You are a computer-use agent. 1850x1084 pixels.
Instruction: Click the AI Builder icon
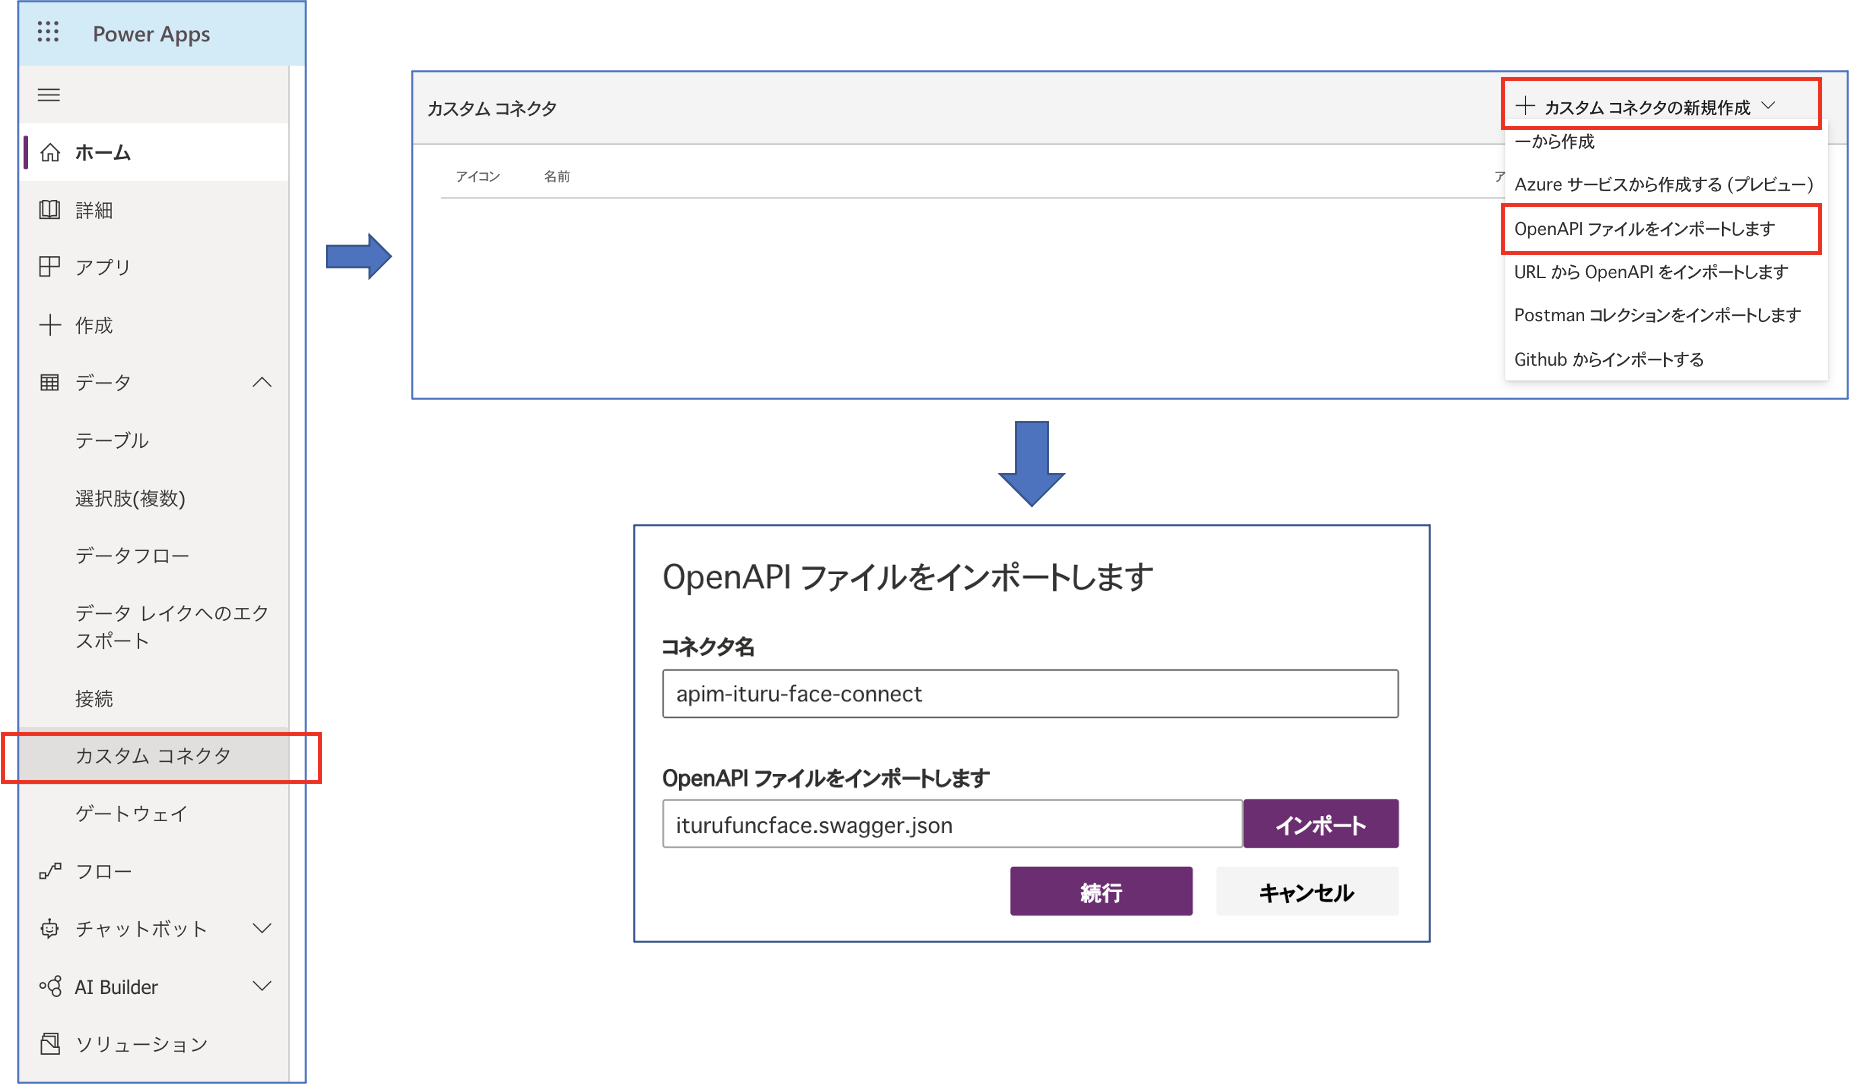coord(50,986)
